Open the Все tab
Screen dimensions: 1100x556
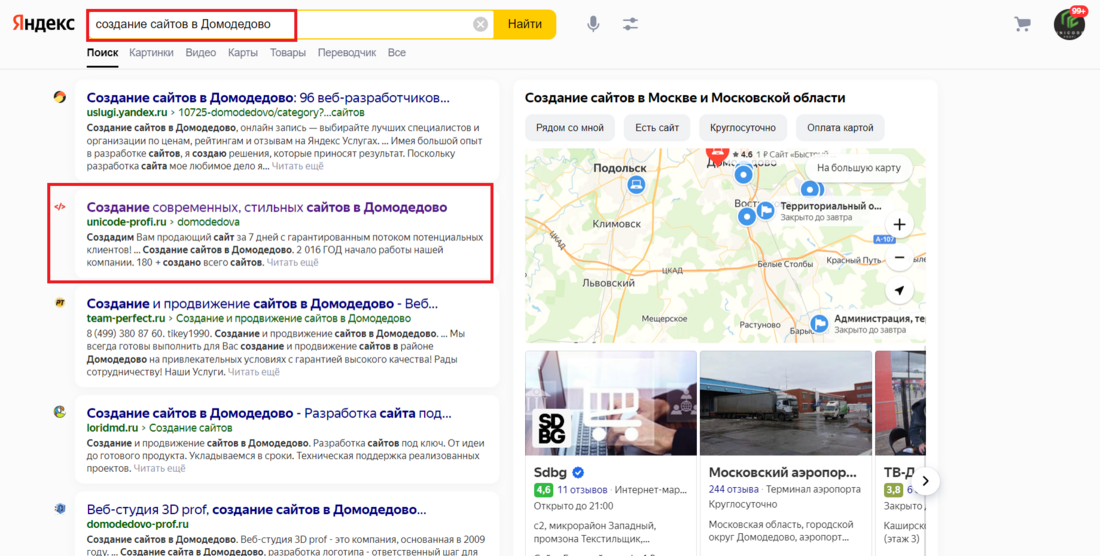[x=396, y=53]
